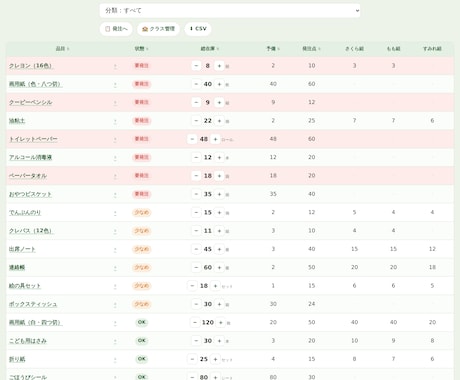Open the 折り紙 item link
This screenshot has height=380, width=460.
(17, 359)
